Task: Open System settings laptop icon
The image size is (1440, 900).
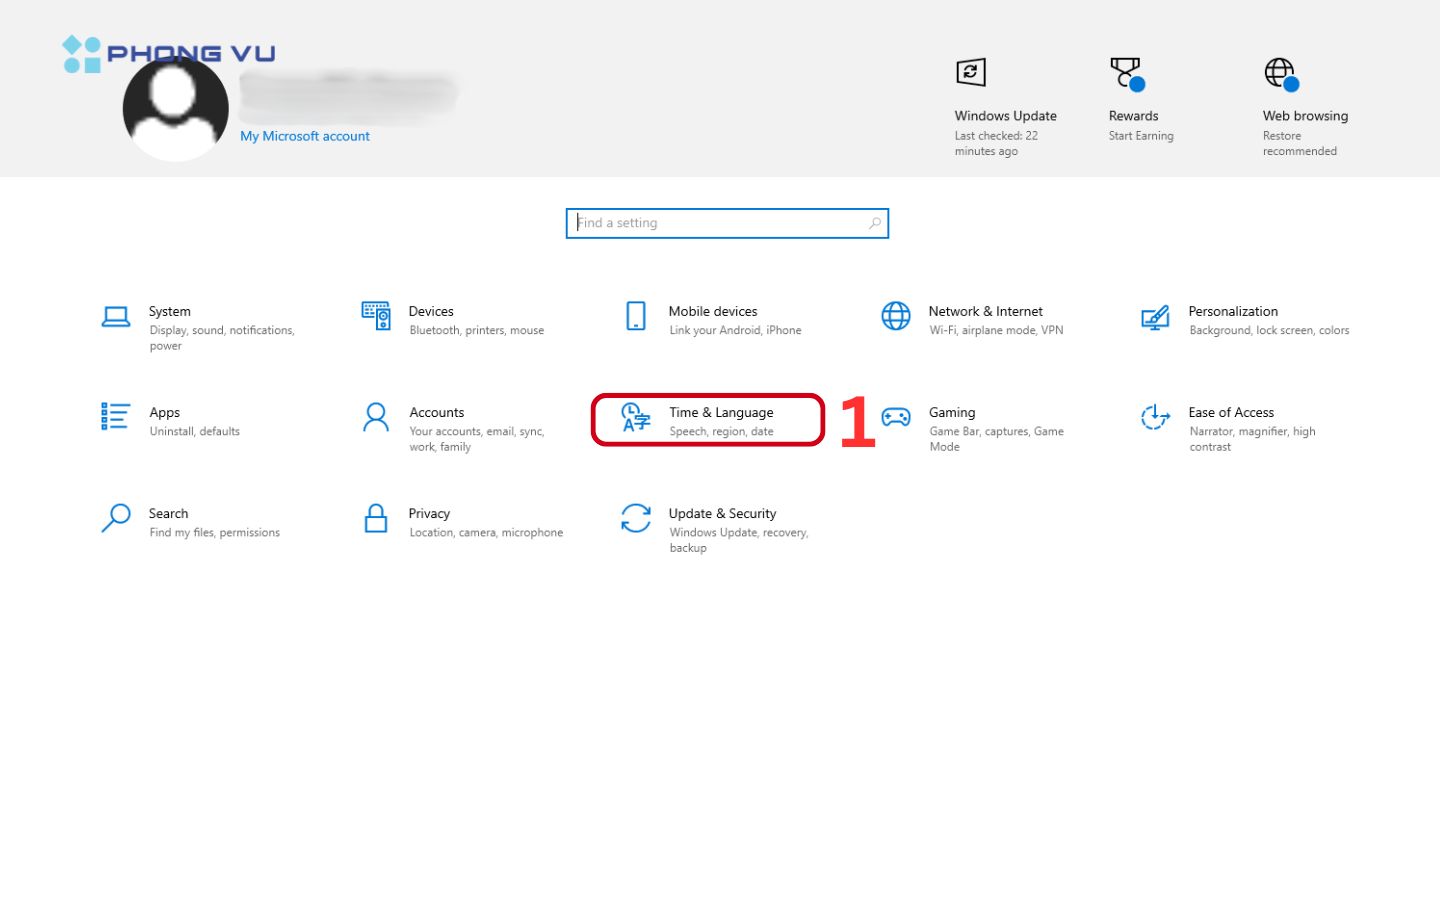Action: [x=116, y=317]
